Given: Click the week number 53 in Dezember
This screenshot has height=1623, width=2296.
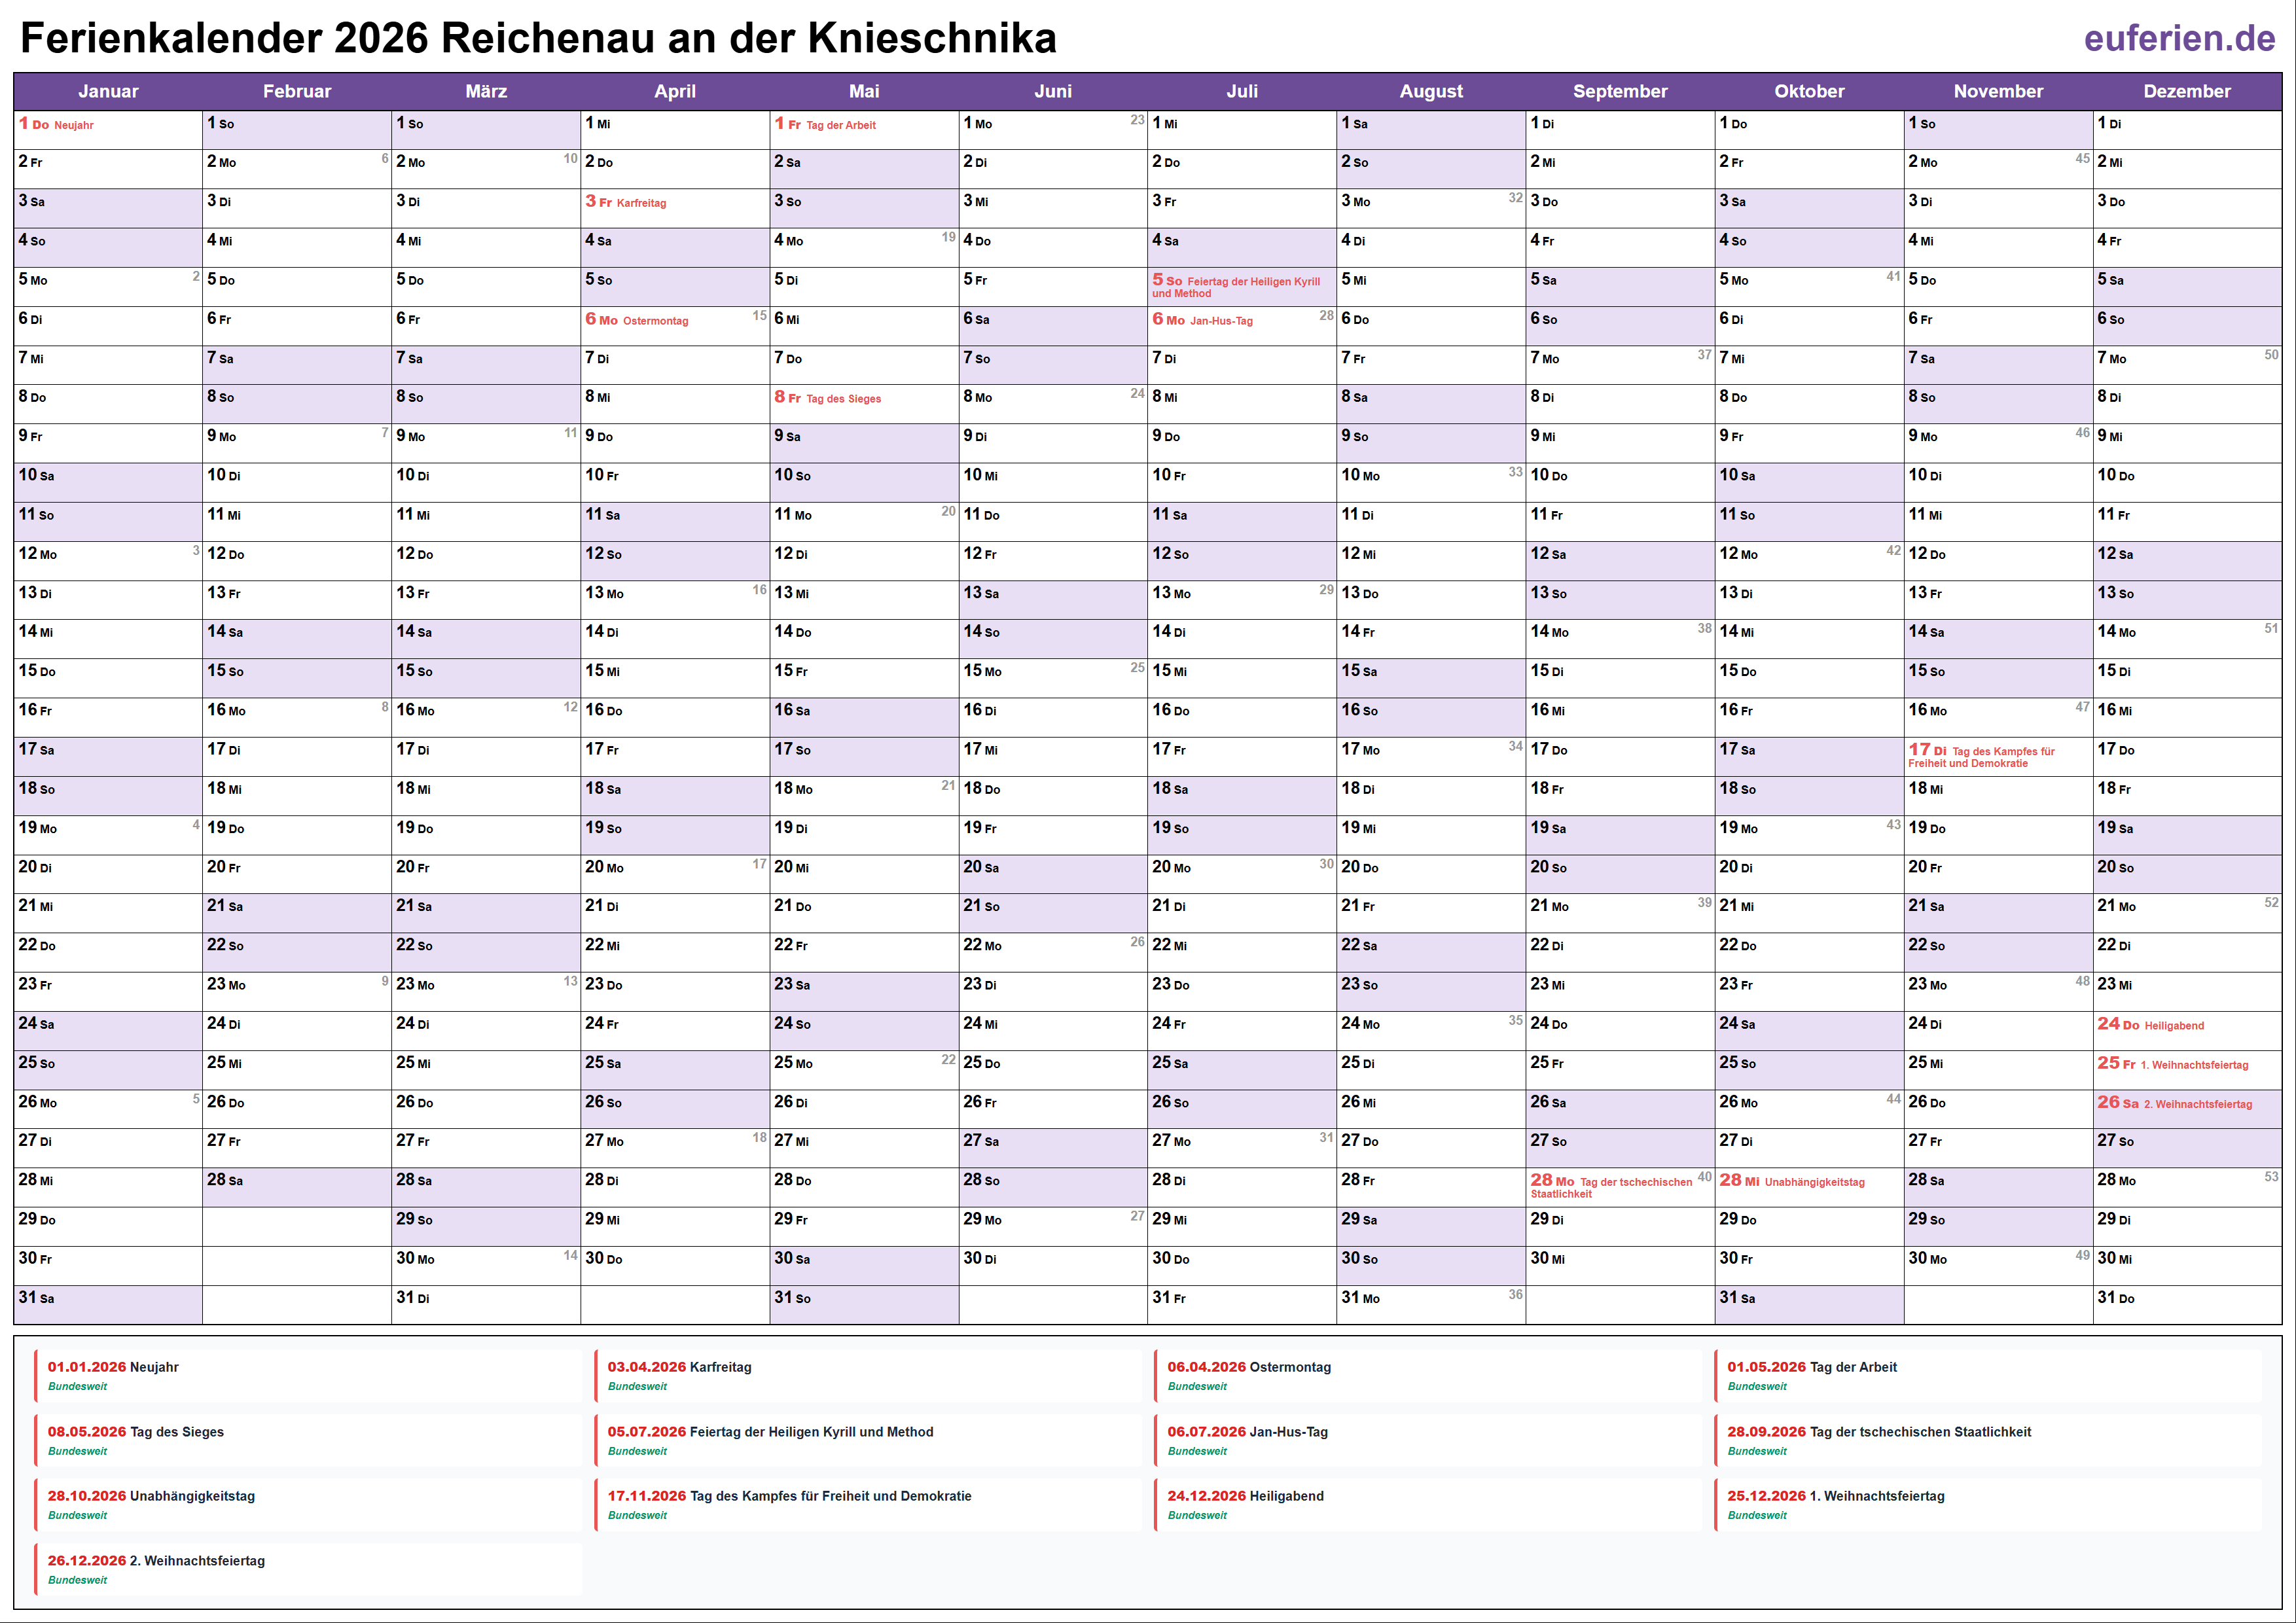Looking at the screenshot, I should pyautogui.click(x=2271, y=1176).
